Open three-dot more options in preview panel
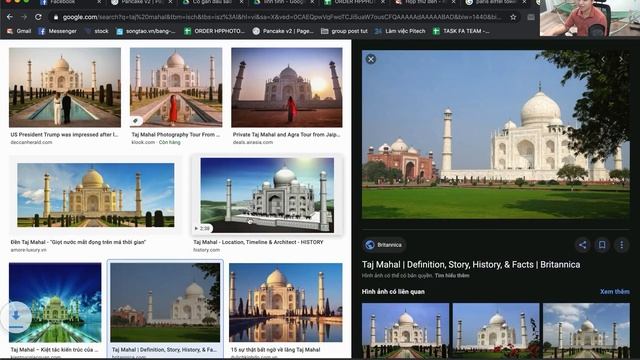The image size is (640, 360). 622,245
